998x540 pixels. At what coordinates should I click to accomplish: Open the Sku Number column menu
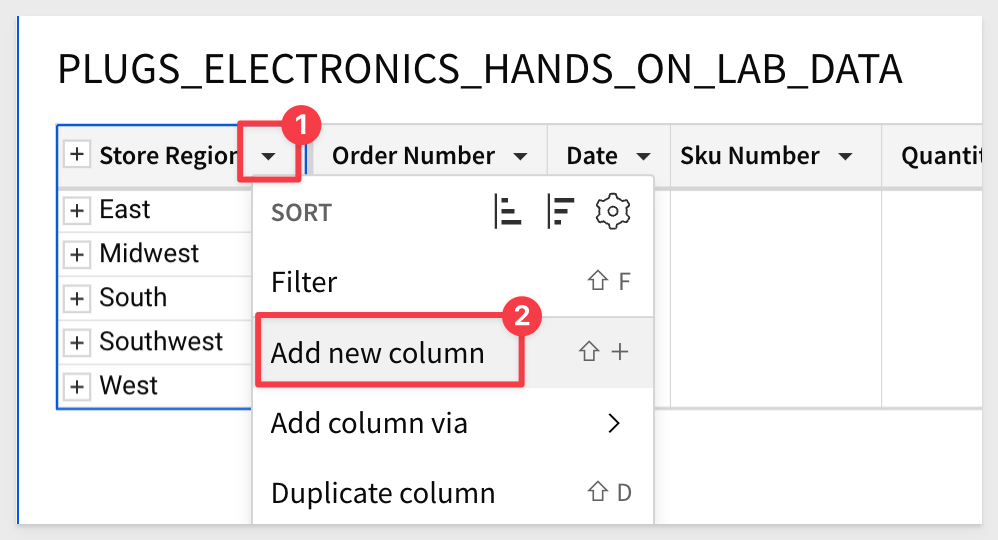(845, 156)
